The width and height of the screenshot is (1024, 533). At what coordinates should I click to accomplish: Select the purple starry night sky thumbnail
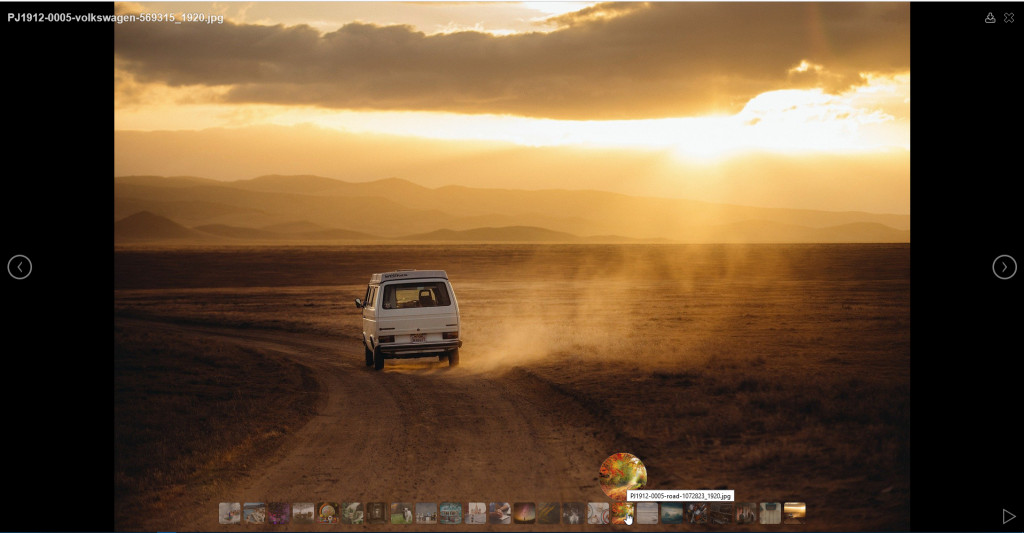525,513
